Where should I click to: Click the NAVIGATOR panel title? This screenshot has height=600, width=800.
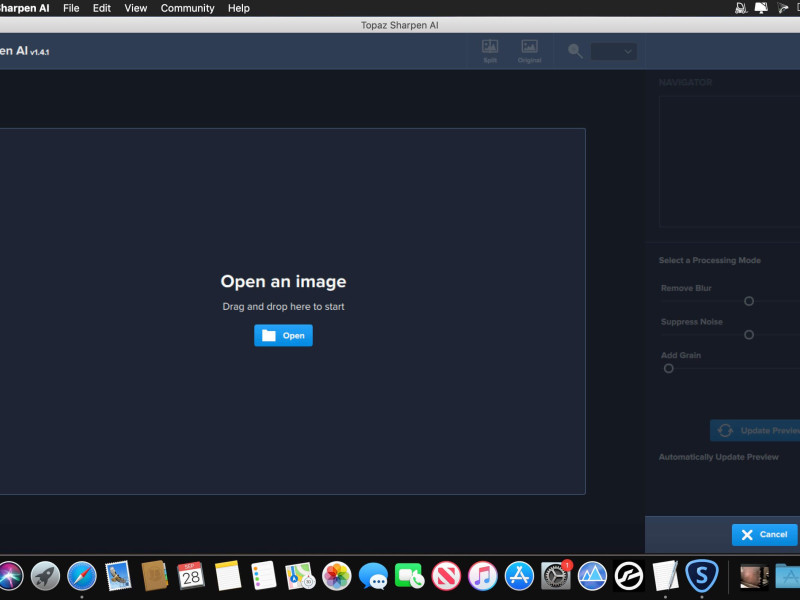685,83
